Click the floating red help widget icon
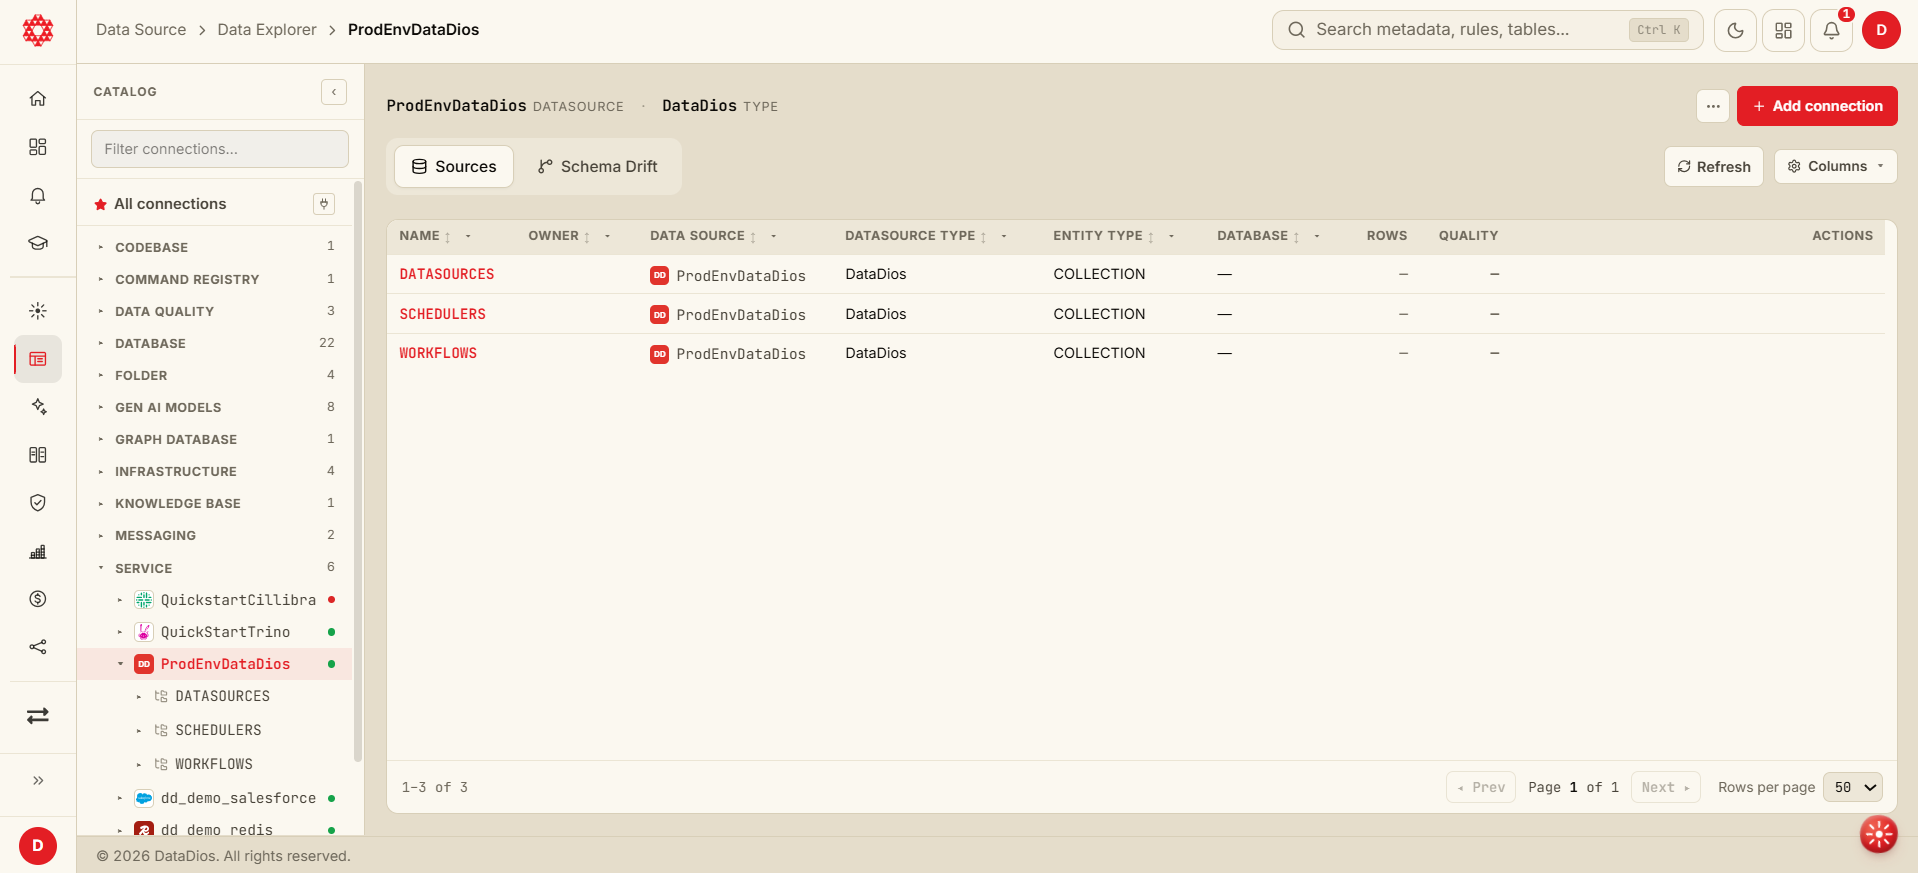Screen dimensions: 1918x873 point(1878,834)
